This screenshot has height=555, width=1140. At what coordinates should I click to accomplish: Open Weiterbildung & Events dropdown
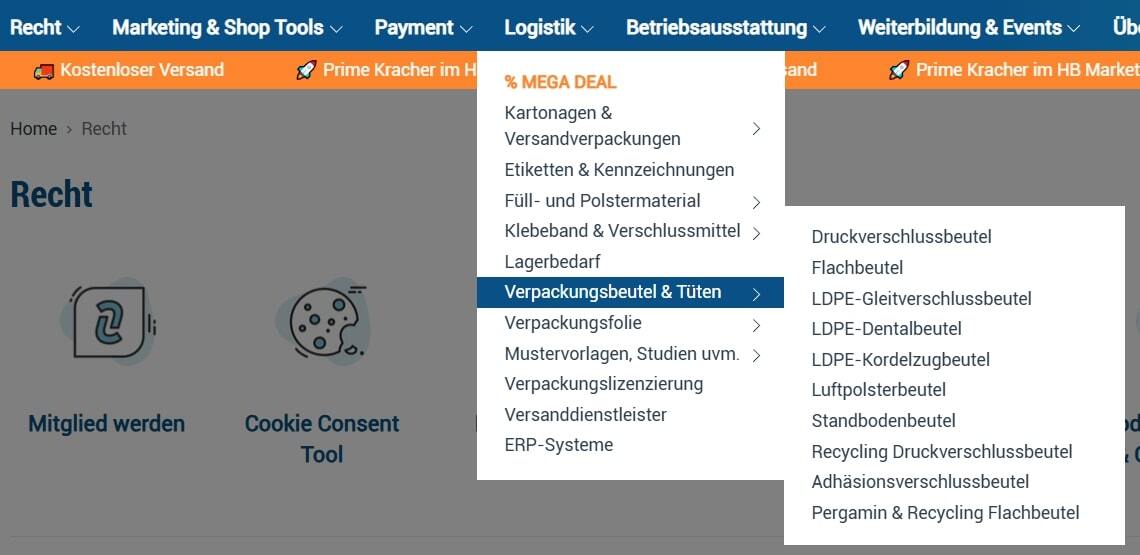click(x=968, y=28)
